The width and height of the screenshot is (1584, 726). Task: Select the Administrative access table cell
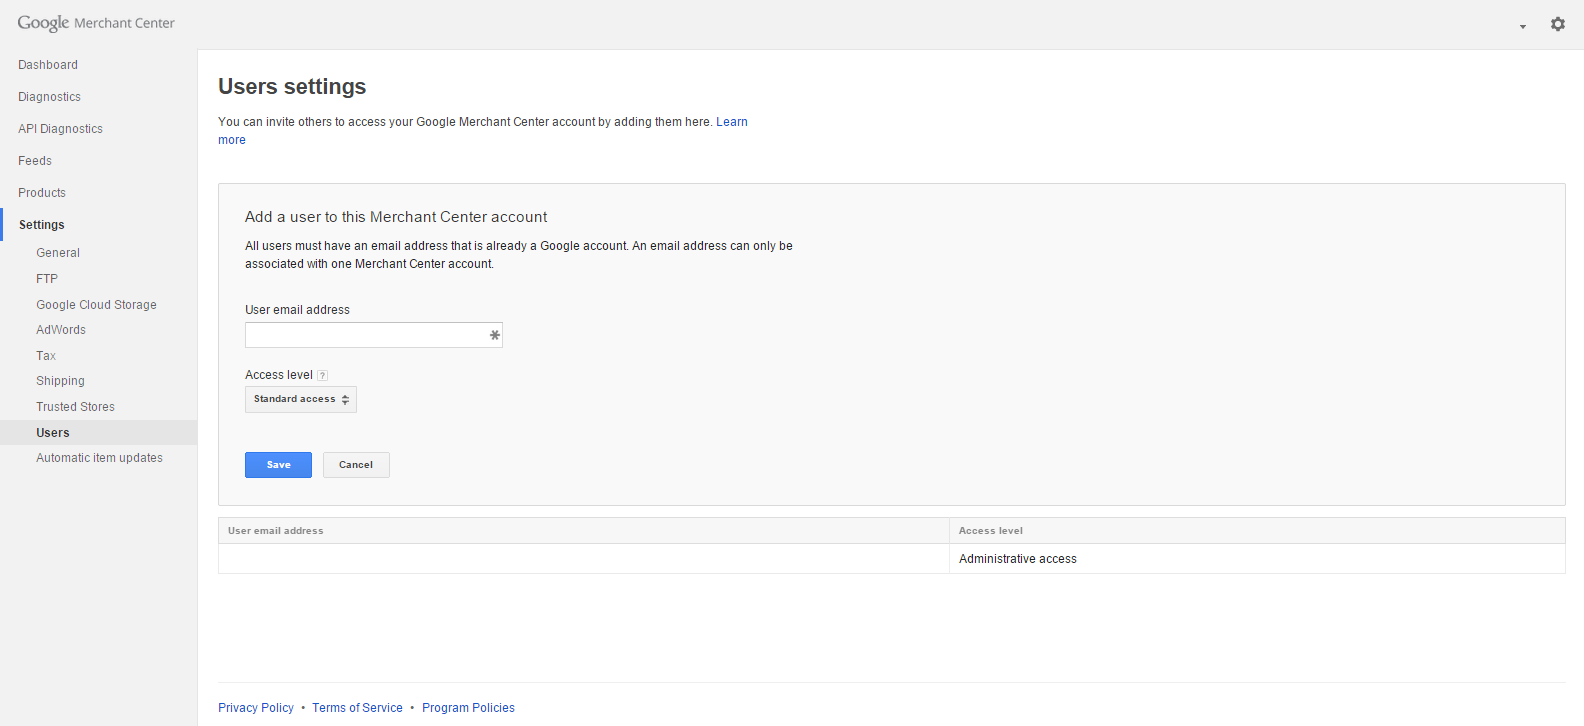pos(1257,559)
